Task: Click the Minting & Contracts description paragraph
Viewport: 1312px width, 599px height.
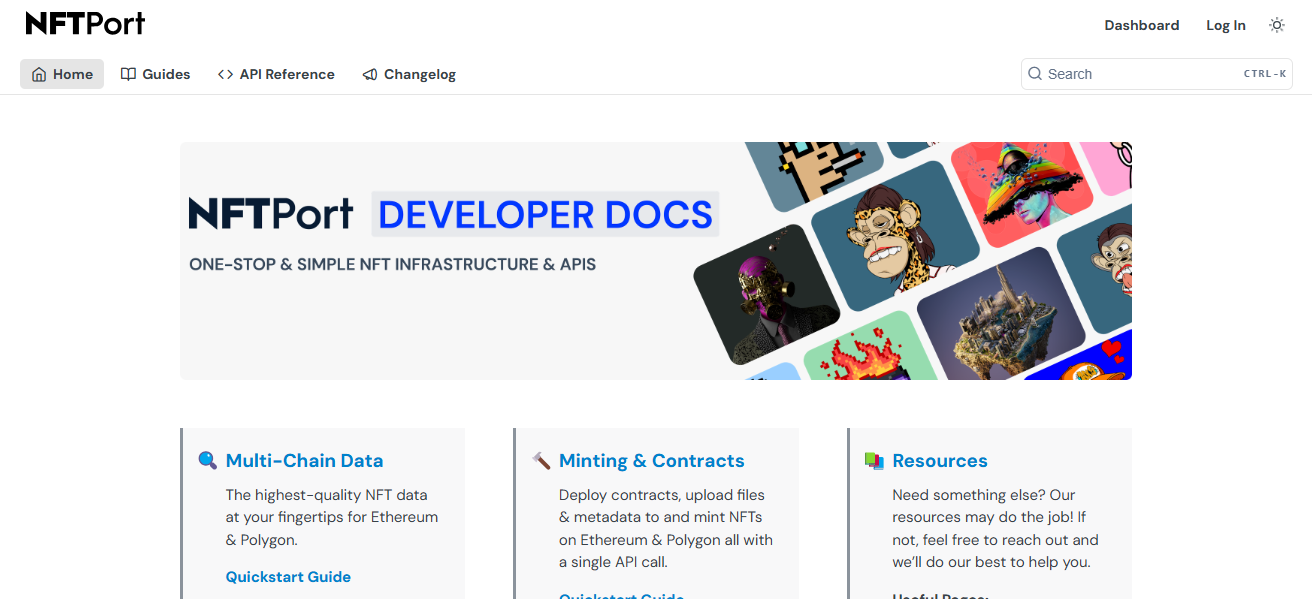Action: click(666, 528)
